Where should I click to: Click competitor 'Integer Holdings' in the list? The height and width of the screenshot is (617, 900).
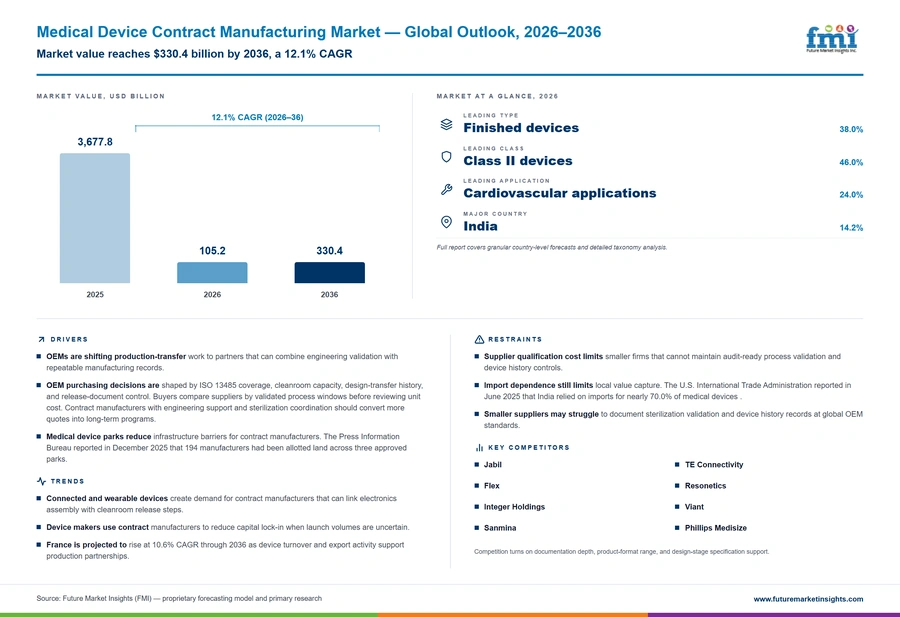[x=514, y=507]
